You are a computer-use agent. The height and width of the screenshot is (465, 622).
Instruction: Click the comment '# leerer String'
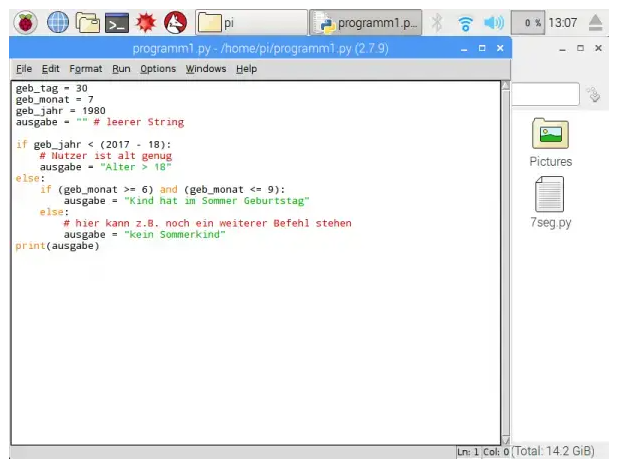pyautogui.click(x=139, y=122)
